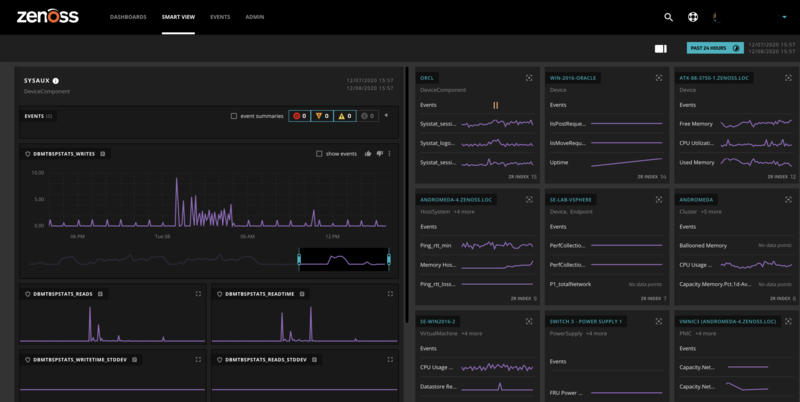Focus on ANDROMEDA-4.ZENOSS.LOC target icon
Screen dimensions: 800x402
tap(529, 200)
